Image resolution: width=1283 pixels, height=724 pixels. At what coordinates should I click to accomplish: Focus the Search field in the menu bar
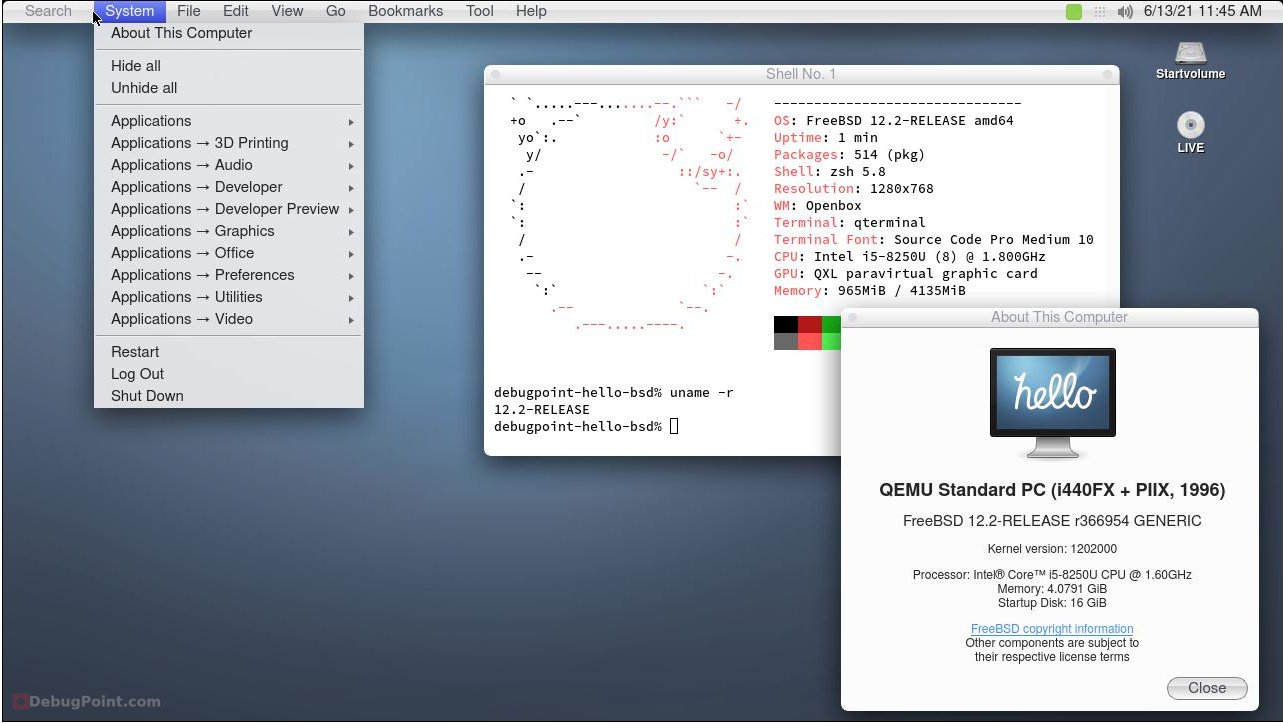tap(48, 11)
